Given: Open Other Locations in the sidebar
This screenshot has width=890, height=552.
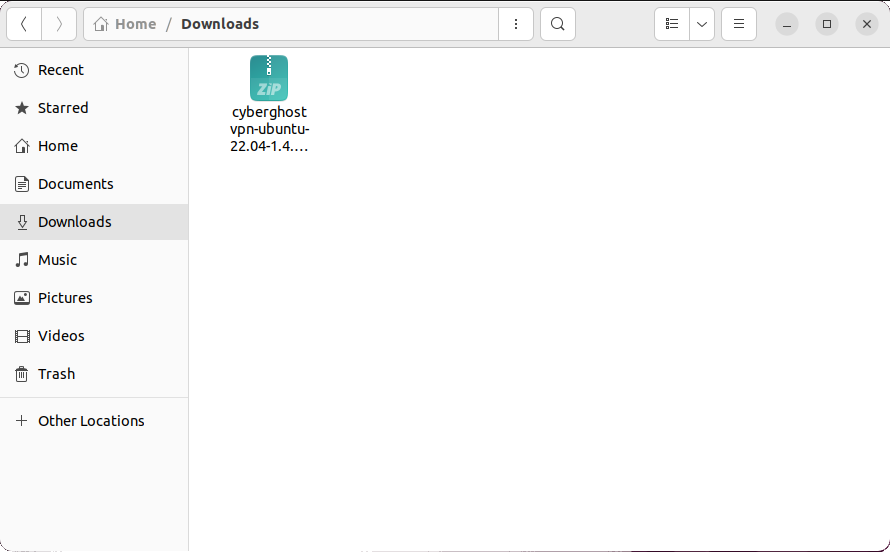Looking at the screenshot, I should 94,421.
